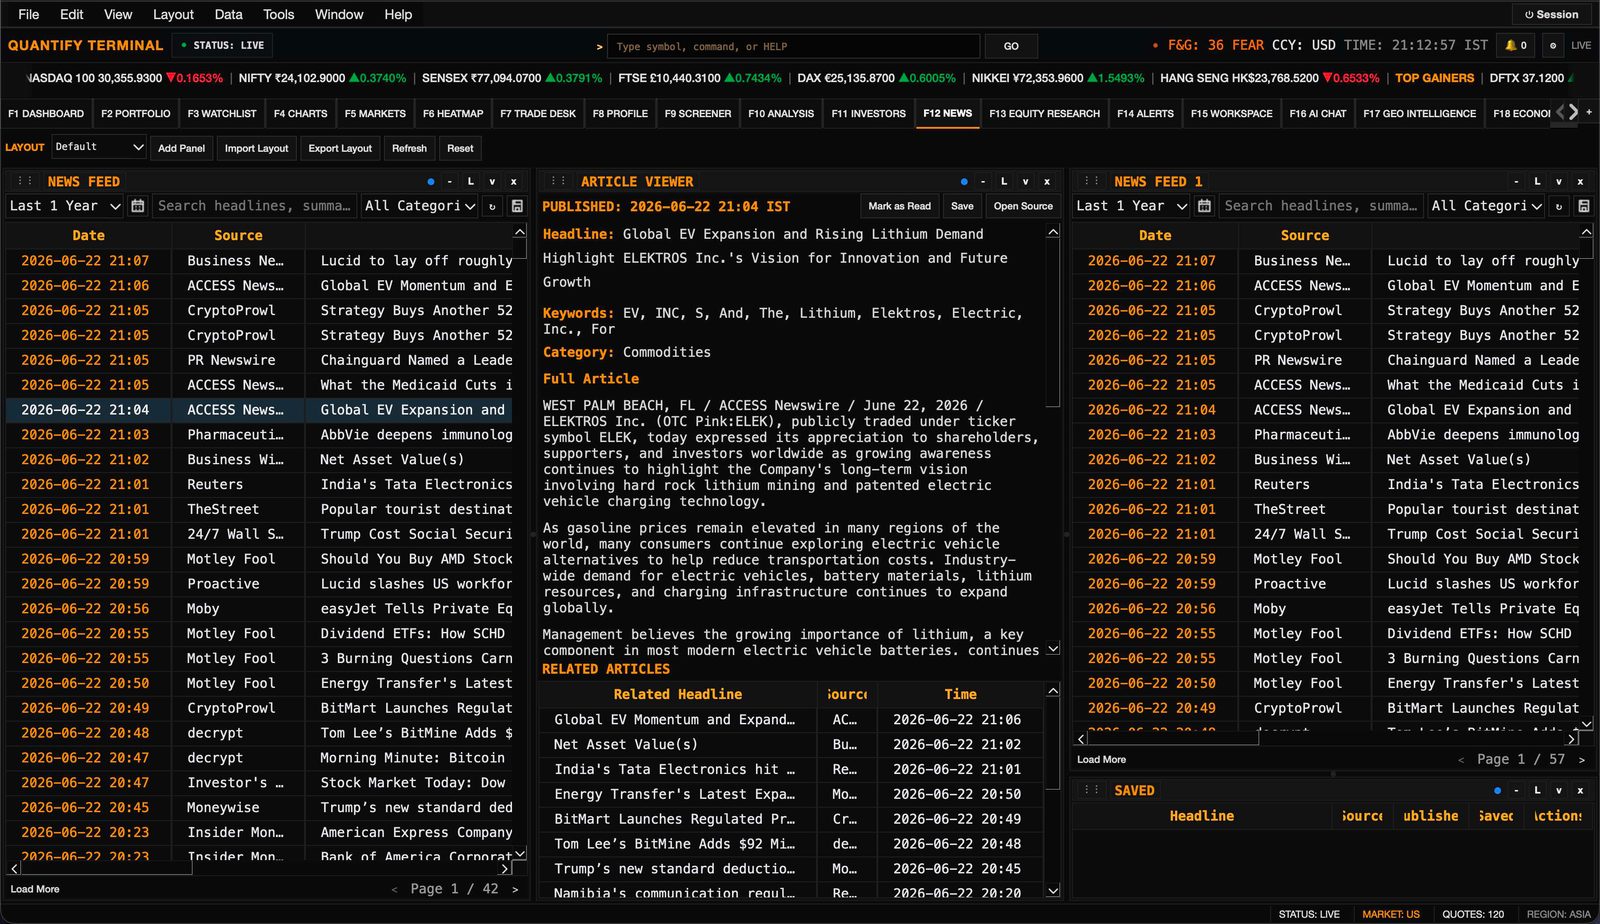This screenshot has height=924, width=1600.
Task: Click horizontal scrollbar in News Feed table
Action: (x=105, y=868)
